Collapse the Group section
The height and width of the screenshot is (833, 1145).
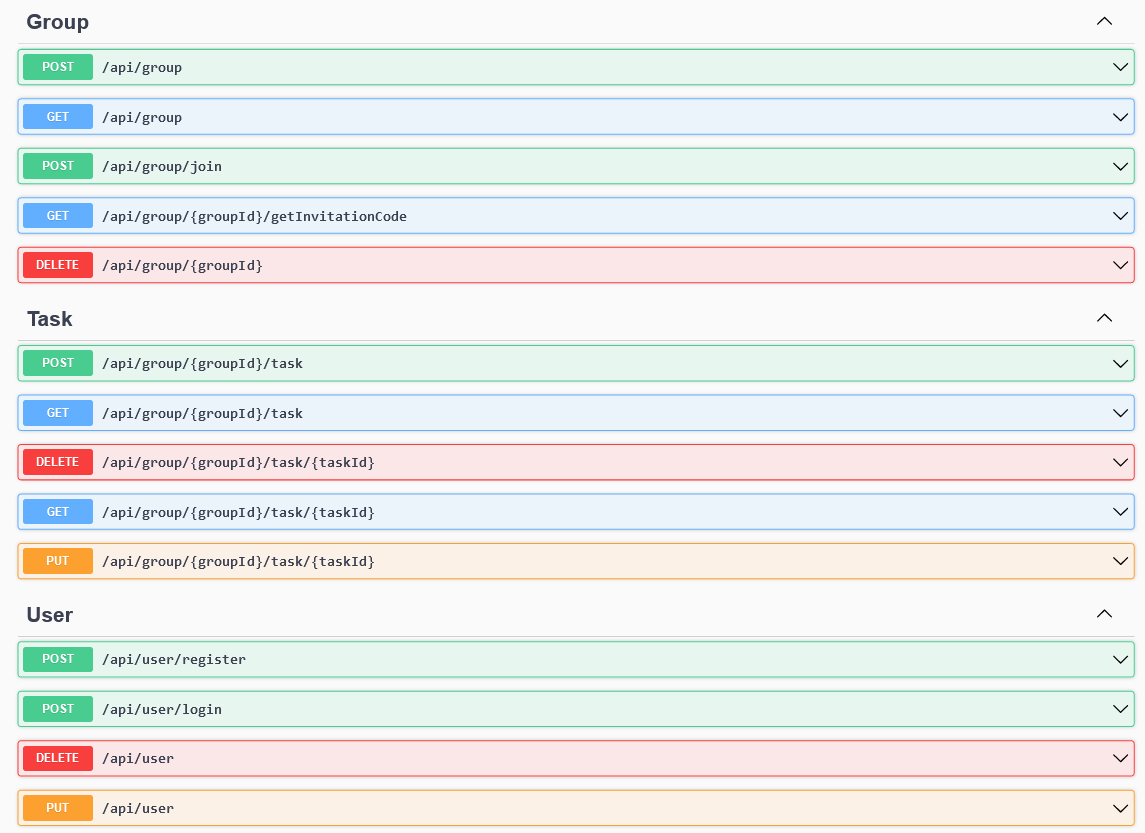click(x=1104, y=21)
